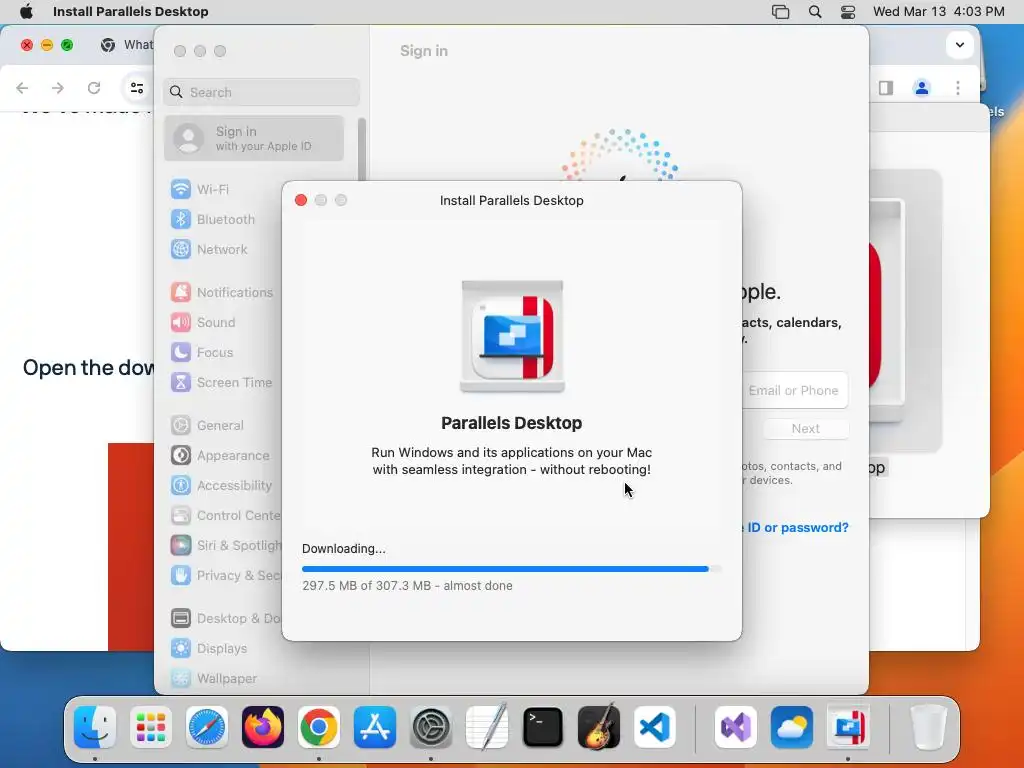Click the forgot ID or password link

click(x=795, y=528)
